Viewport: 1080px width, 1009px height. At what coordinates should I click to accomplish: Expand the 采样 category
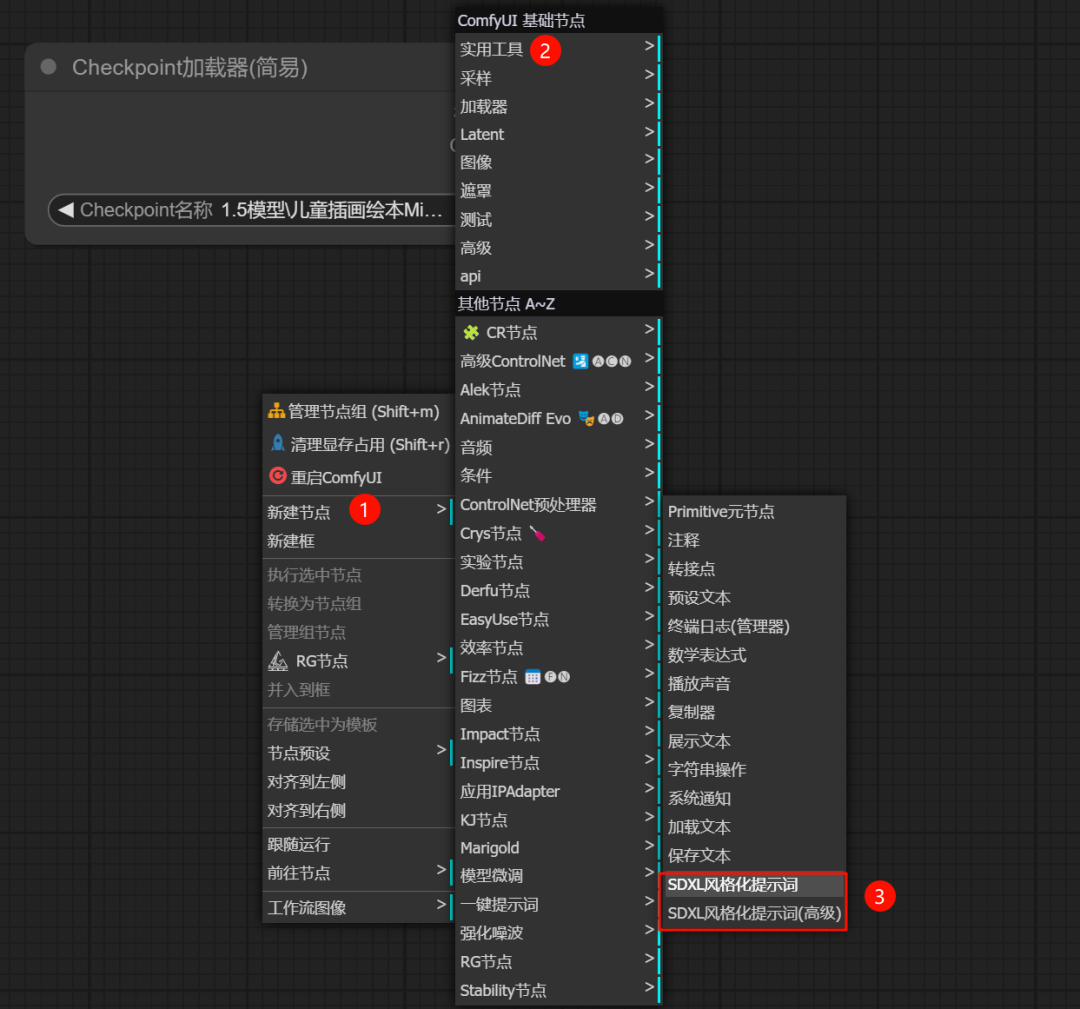pyautogui.click(x=558, y=79)
